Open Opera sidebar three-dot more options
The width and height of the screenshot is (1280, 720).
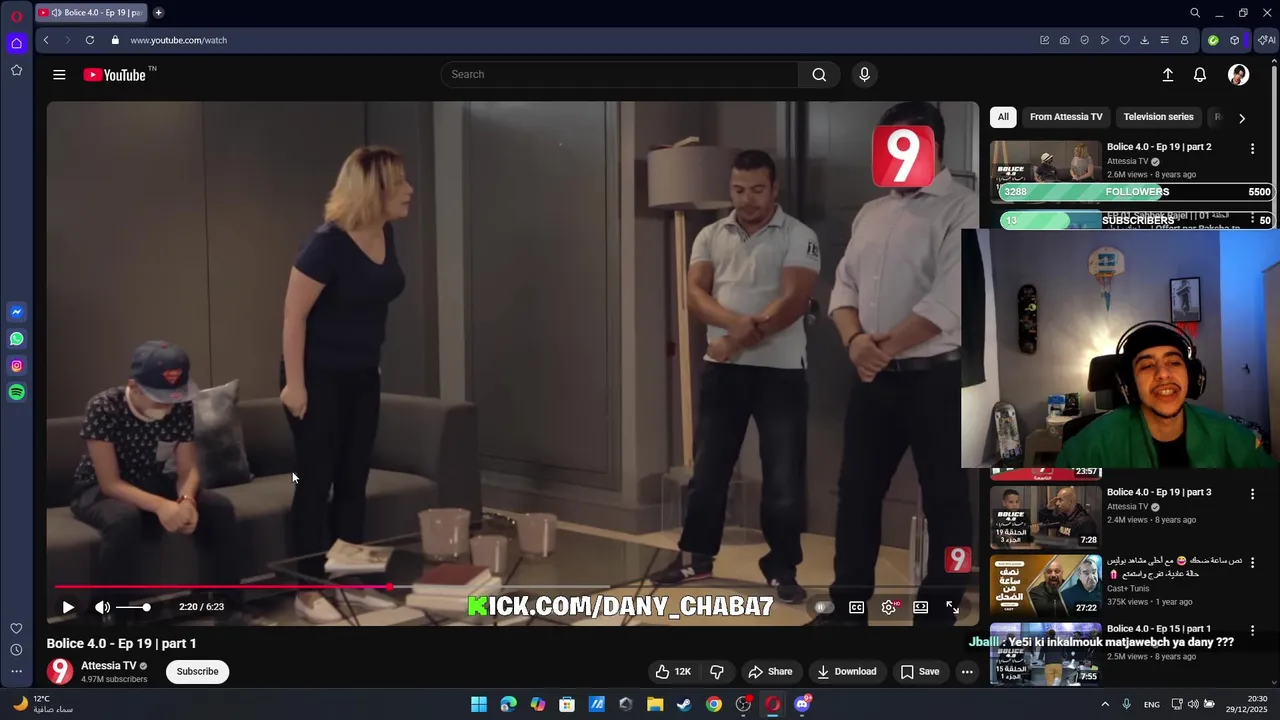click(16, 671)
